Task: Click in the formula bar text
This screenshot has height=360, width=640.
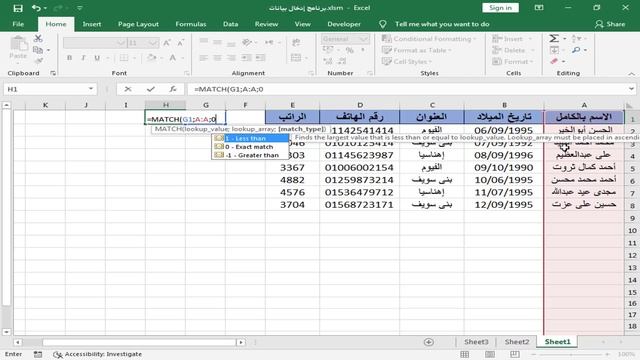Action: click(408, 89)
